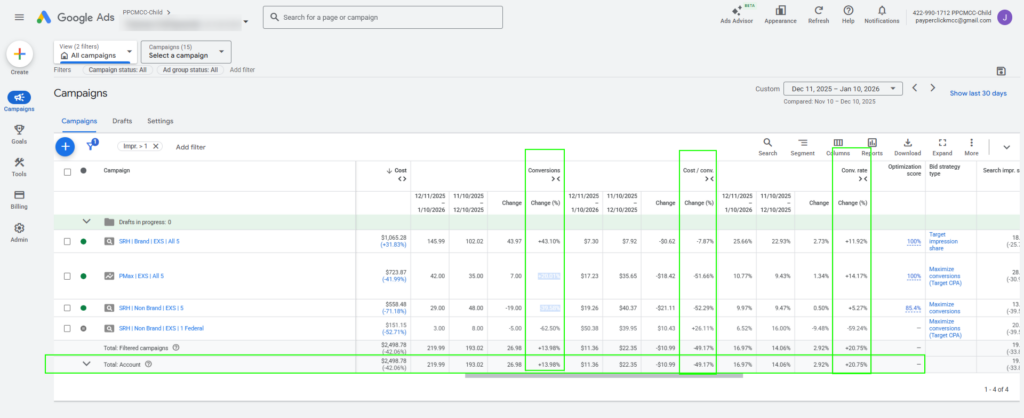Open Admin in the left sidebar
Screen dimensions: 1024x418
pyautogui.click(x=20, y=231)
